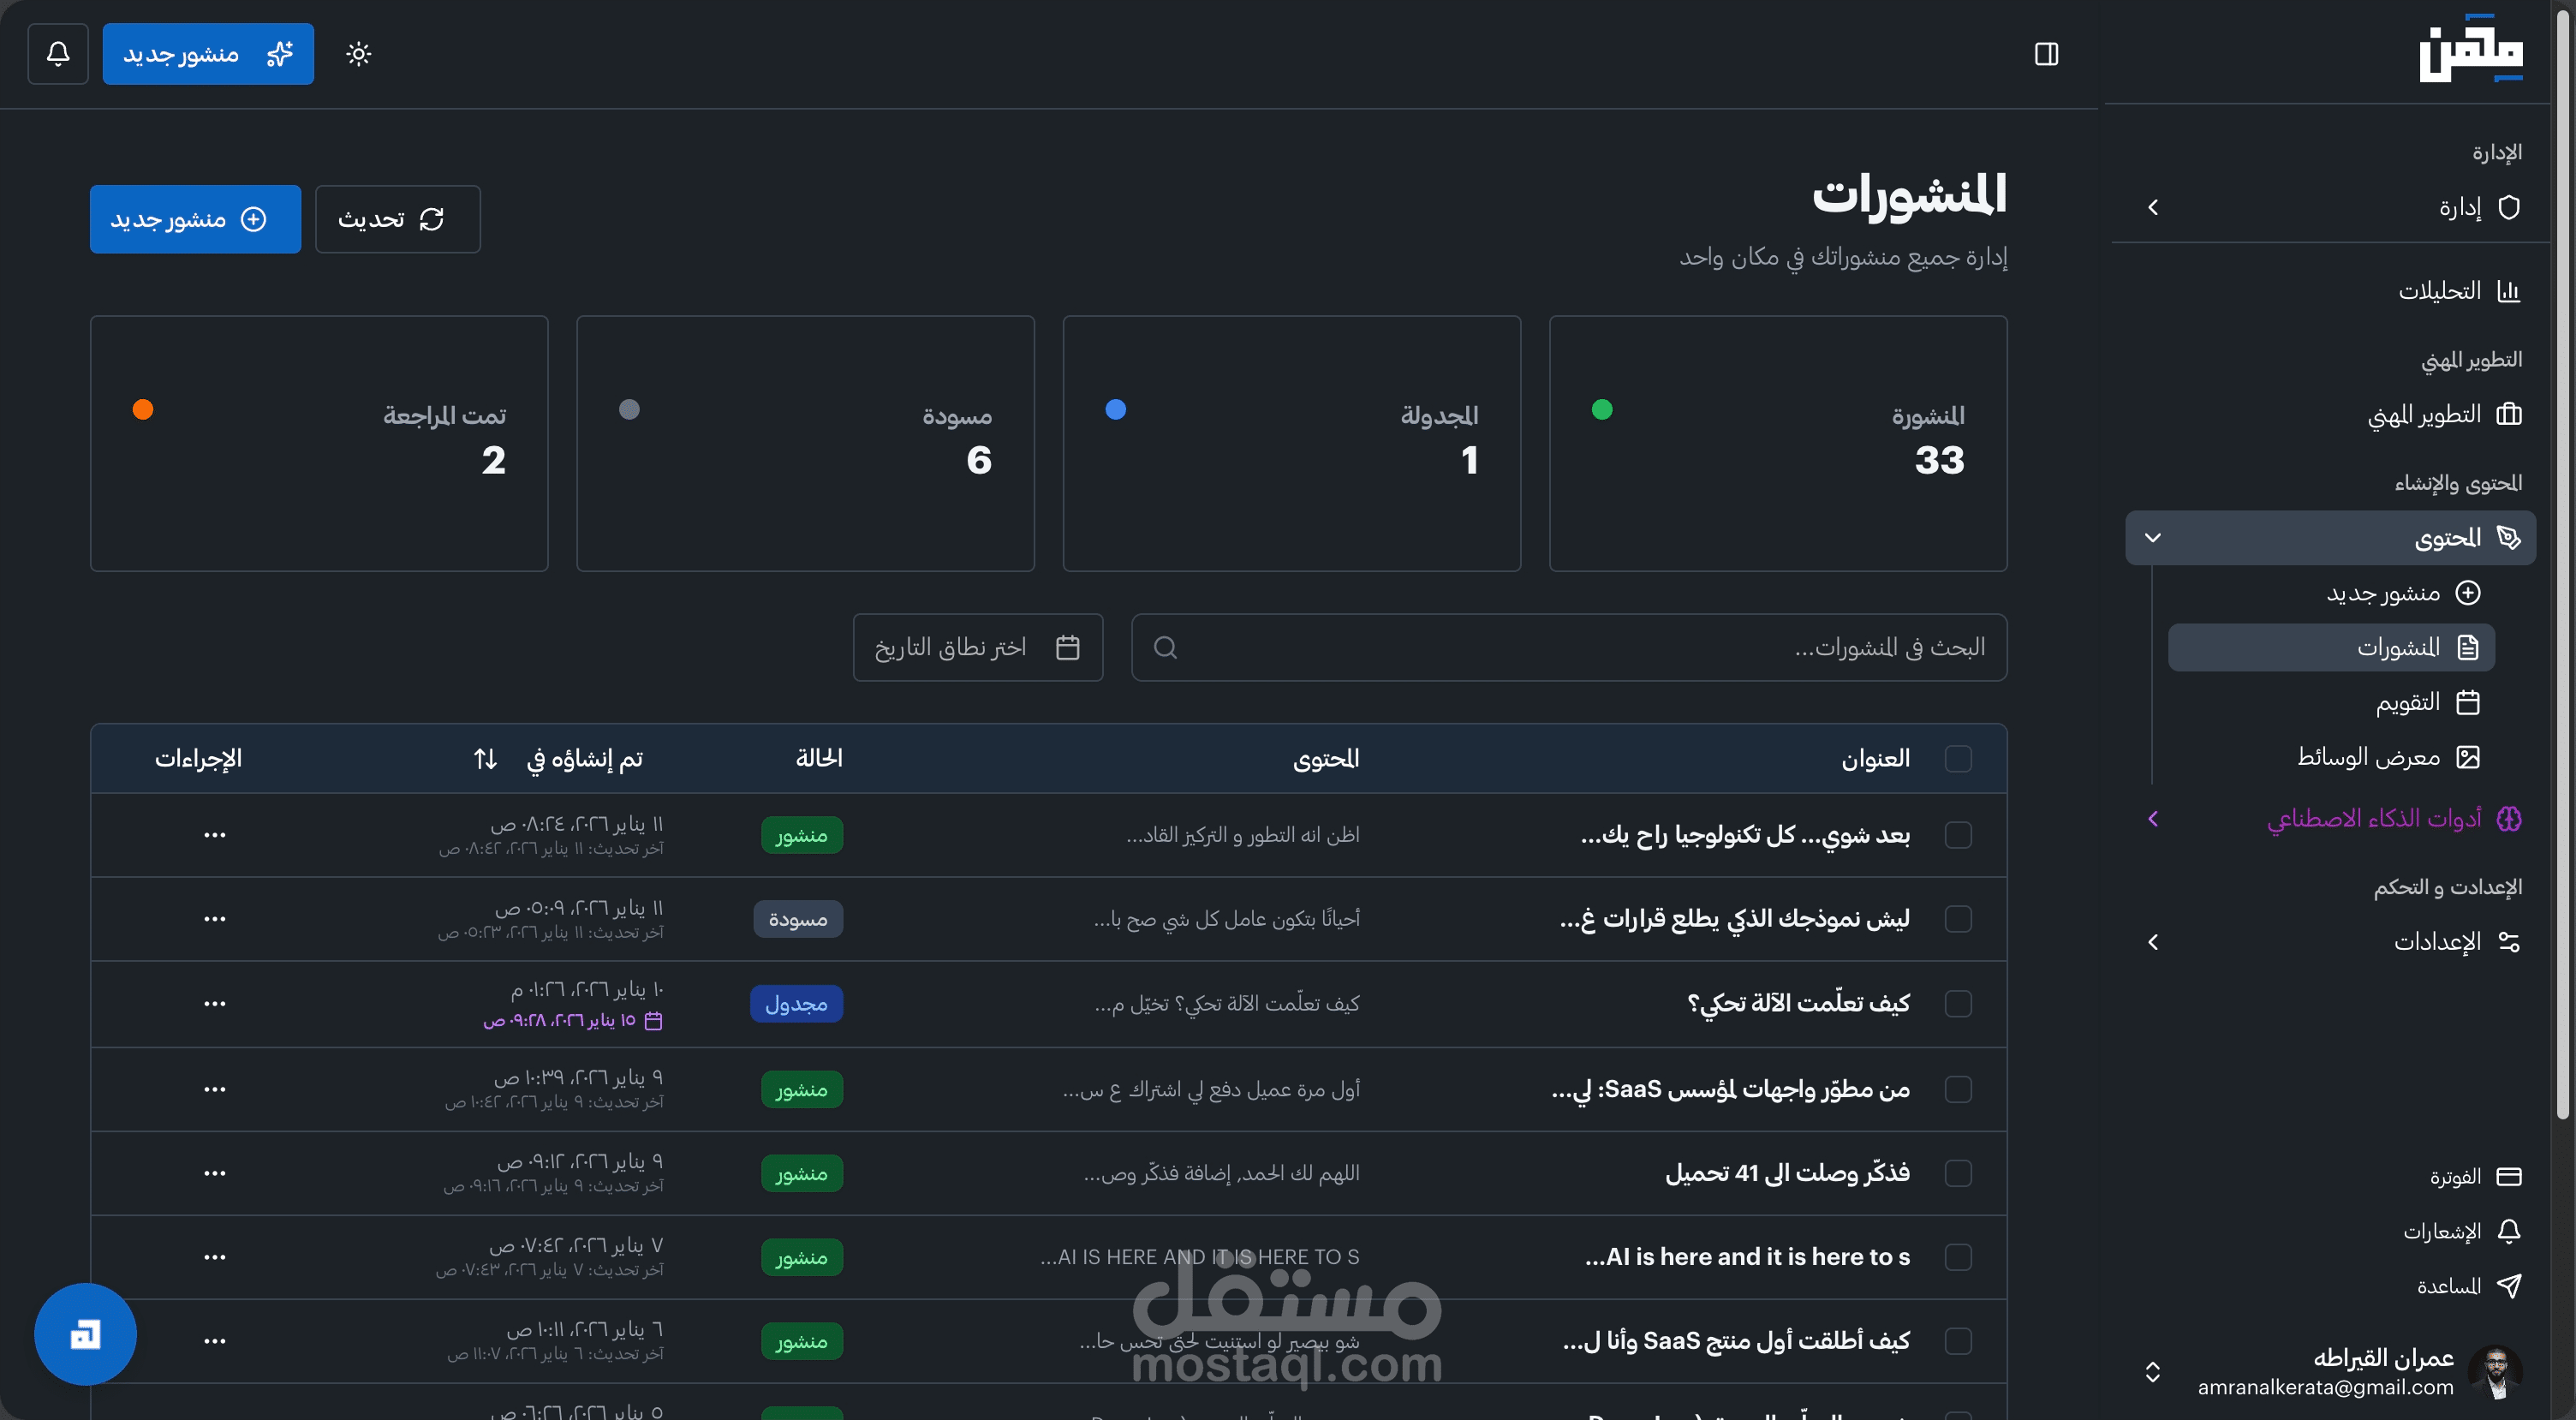Check the select-all checkbox in table header
Image resolution: width=2576 pixels, height=1420 pixels.
pos(1958,759)
